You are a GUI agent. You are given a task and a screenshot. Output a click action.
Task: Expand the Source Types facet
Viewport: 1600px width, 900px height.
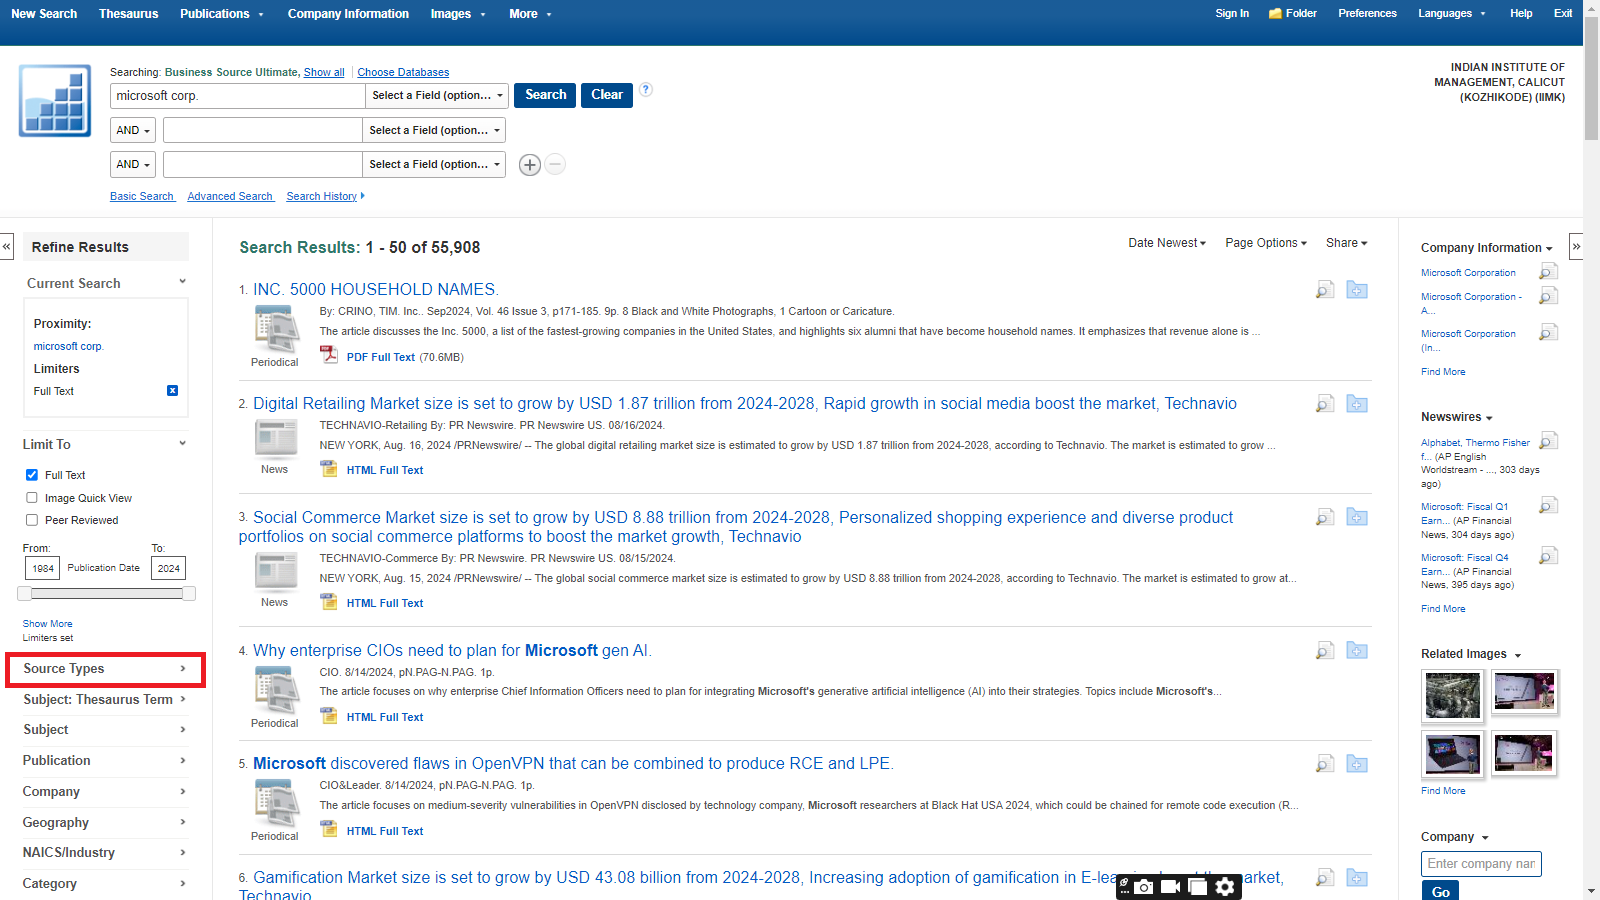(105, 669)
